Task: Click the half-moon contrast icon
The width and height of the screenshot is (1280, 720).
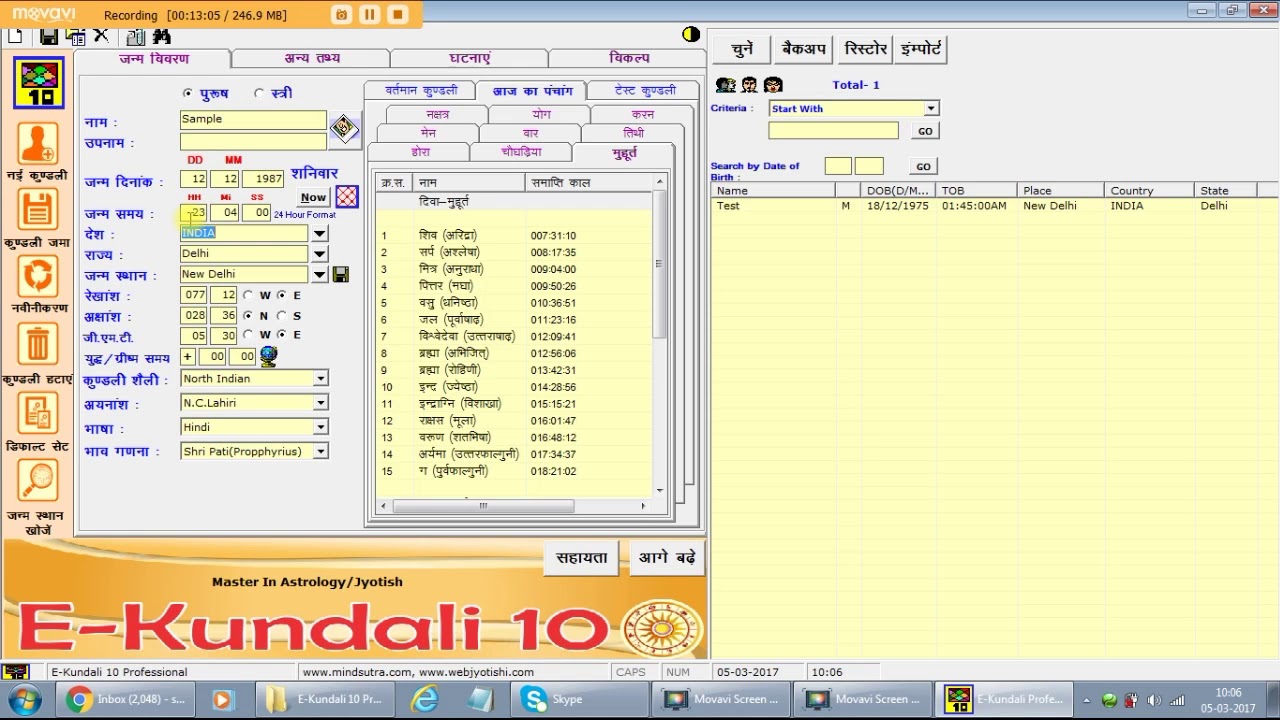Action: click(x=691, y=35)
